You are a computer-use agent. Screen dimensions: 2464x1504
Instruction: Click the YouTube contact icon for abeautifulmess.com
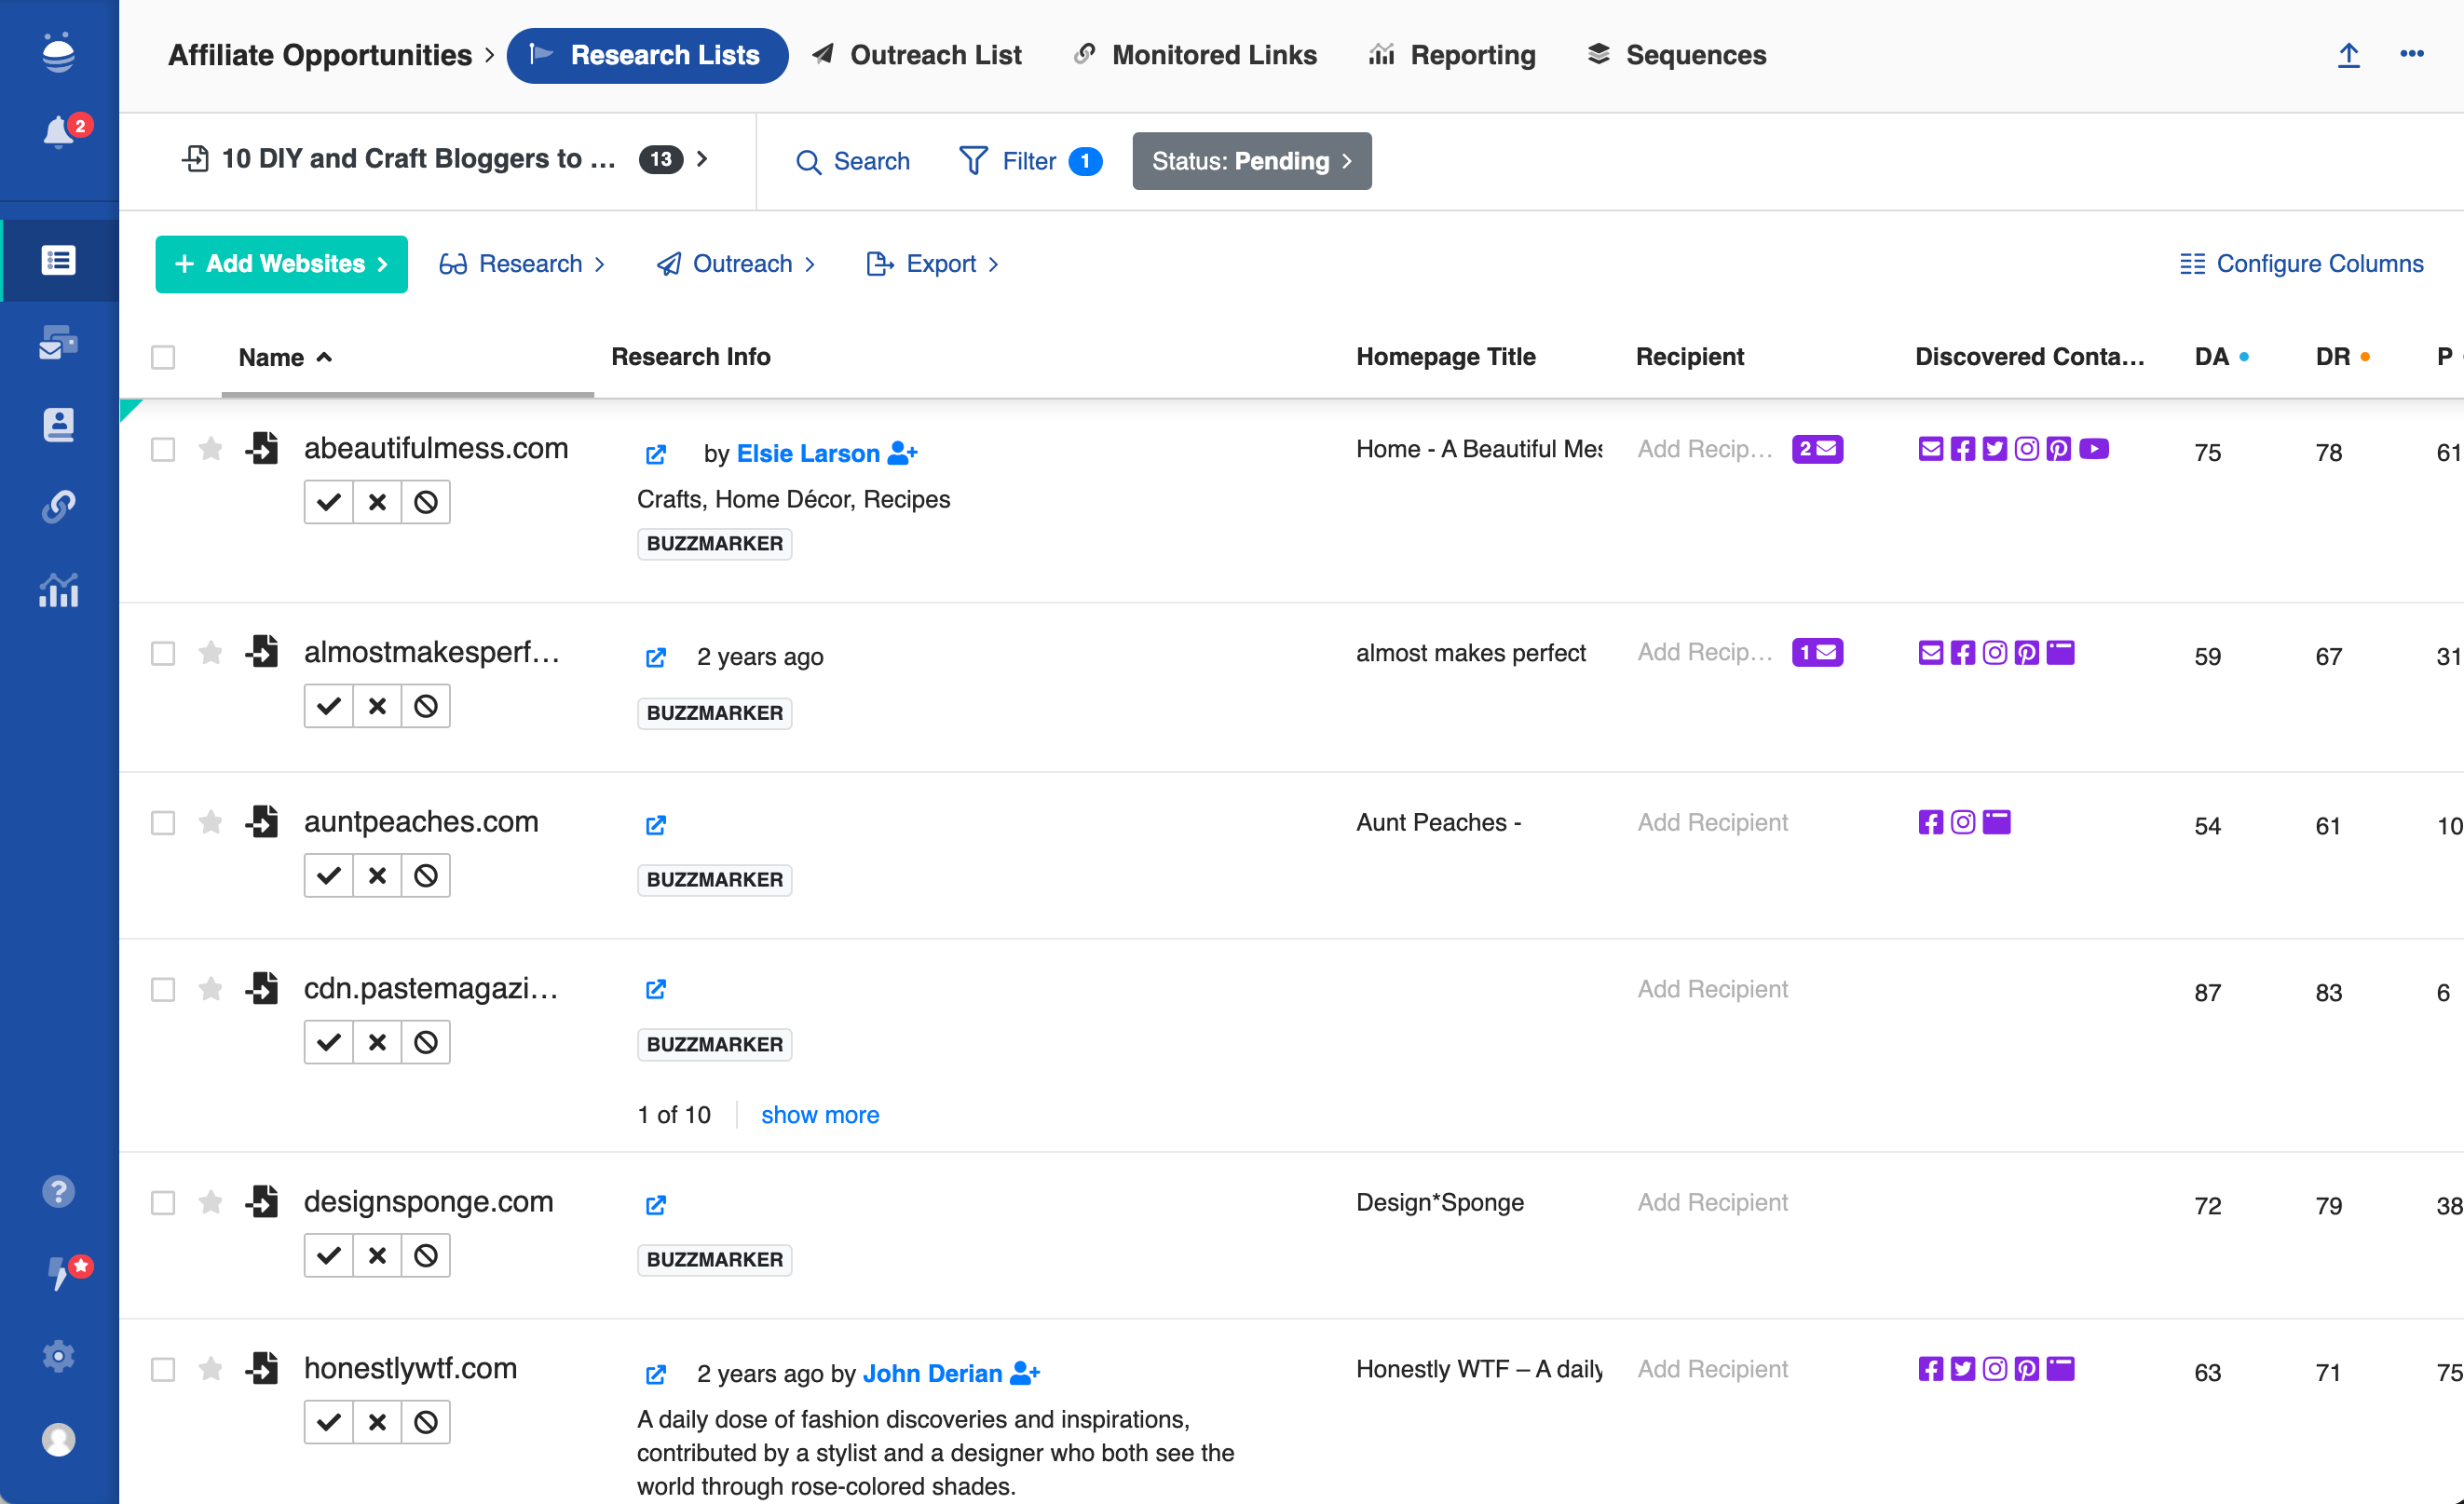(x=2094, y=449)
